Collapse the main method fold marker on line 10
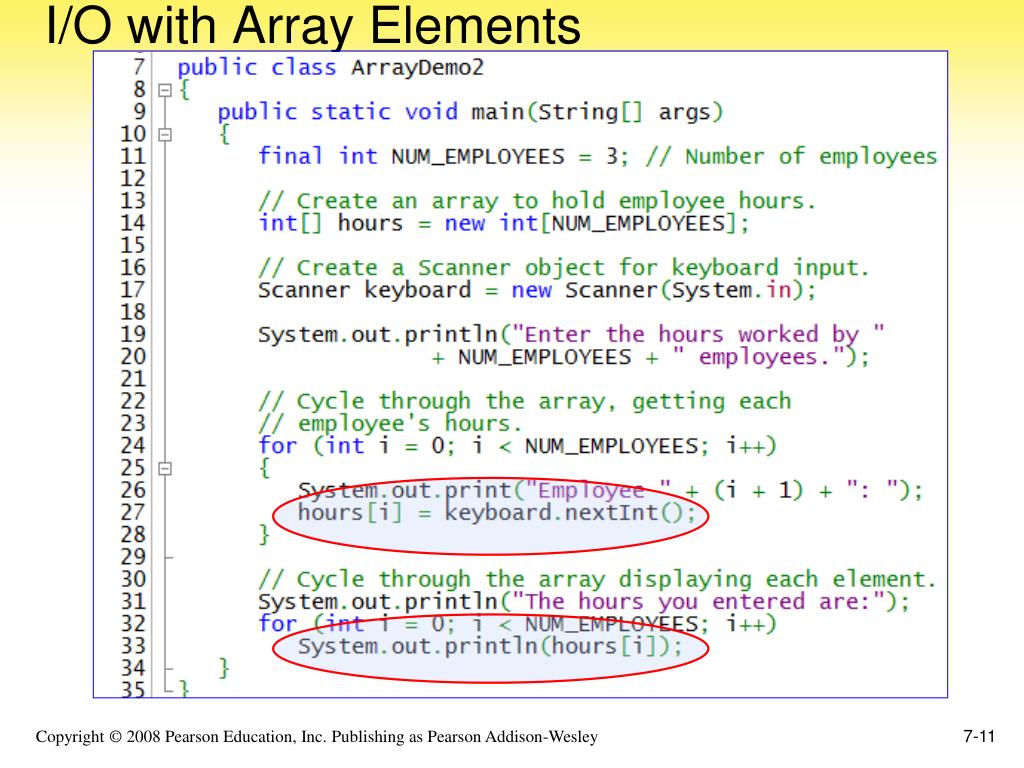This screenshot has height=768, width=1024. coord(165,135)
